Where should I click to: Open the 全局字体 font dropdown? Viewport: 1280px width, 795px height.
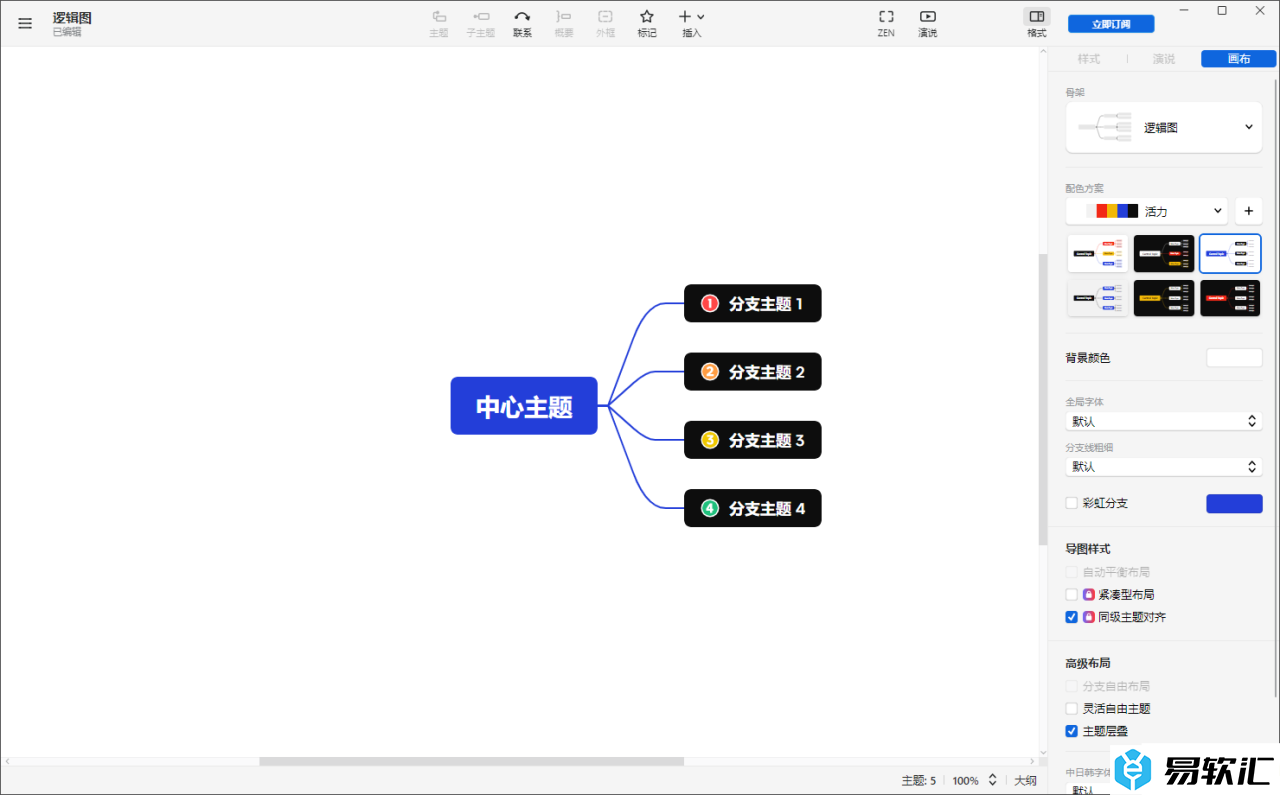click(1164, 421)
